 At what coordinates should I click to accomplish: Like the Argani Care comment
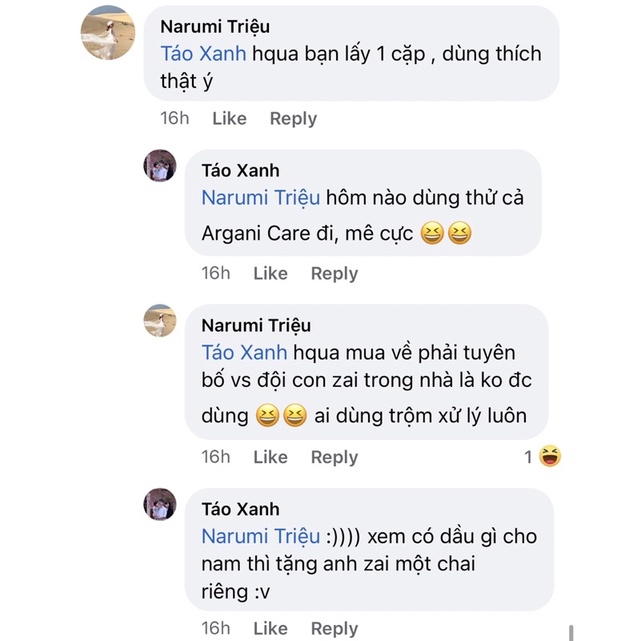coord(270,273)
